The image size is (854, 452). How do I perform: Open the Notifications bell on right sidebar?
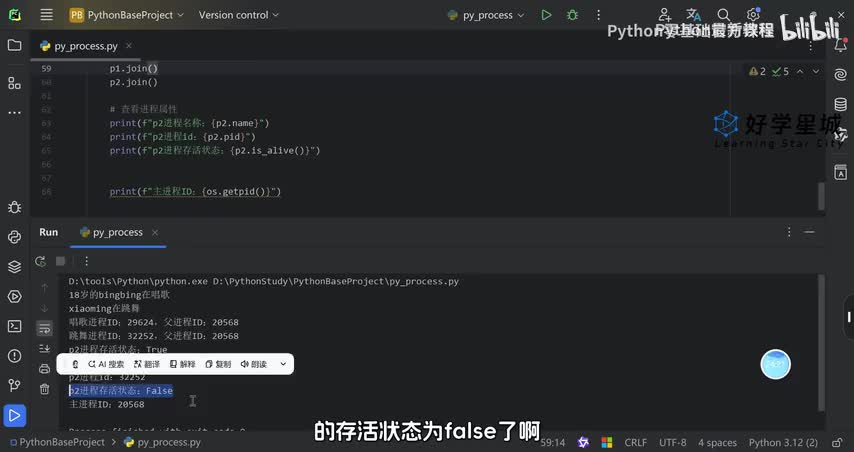pyautogui.click(x=840, y=45)
